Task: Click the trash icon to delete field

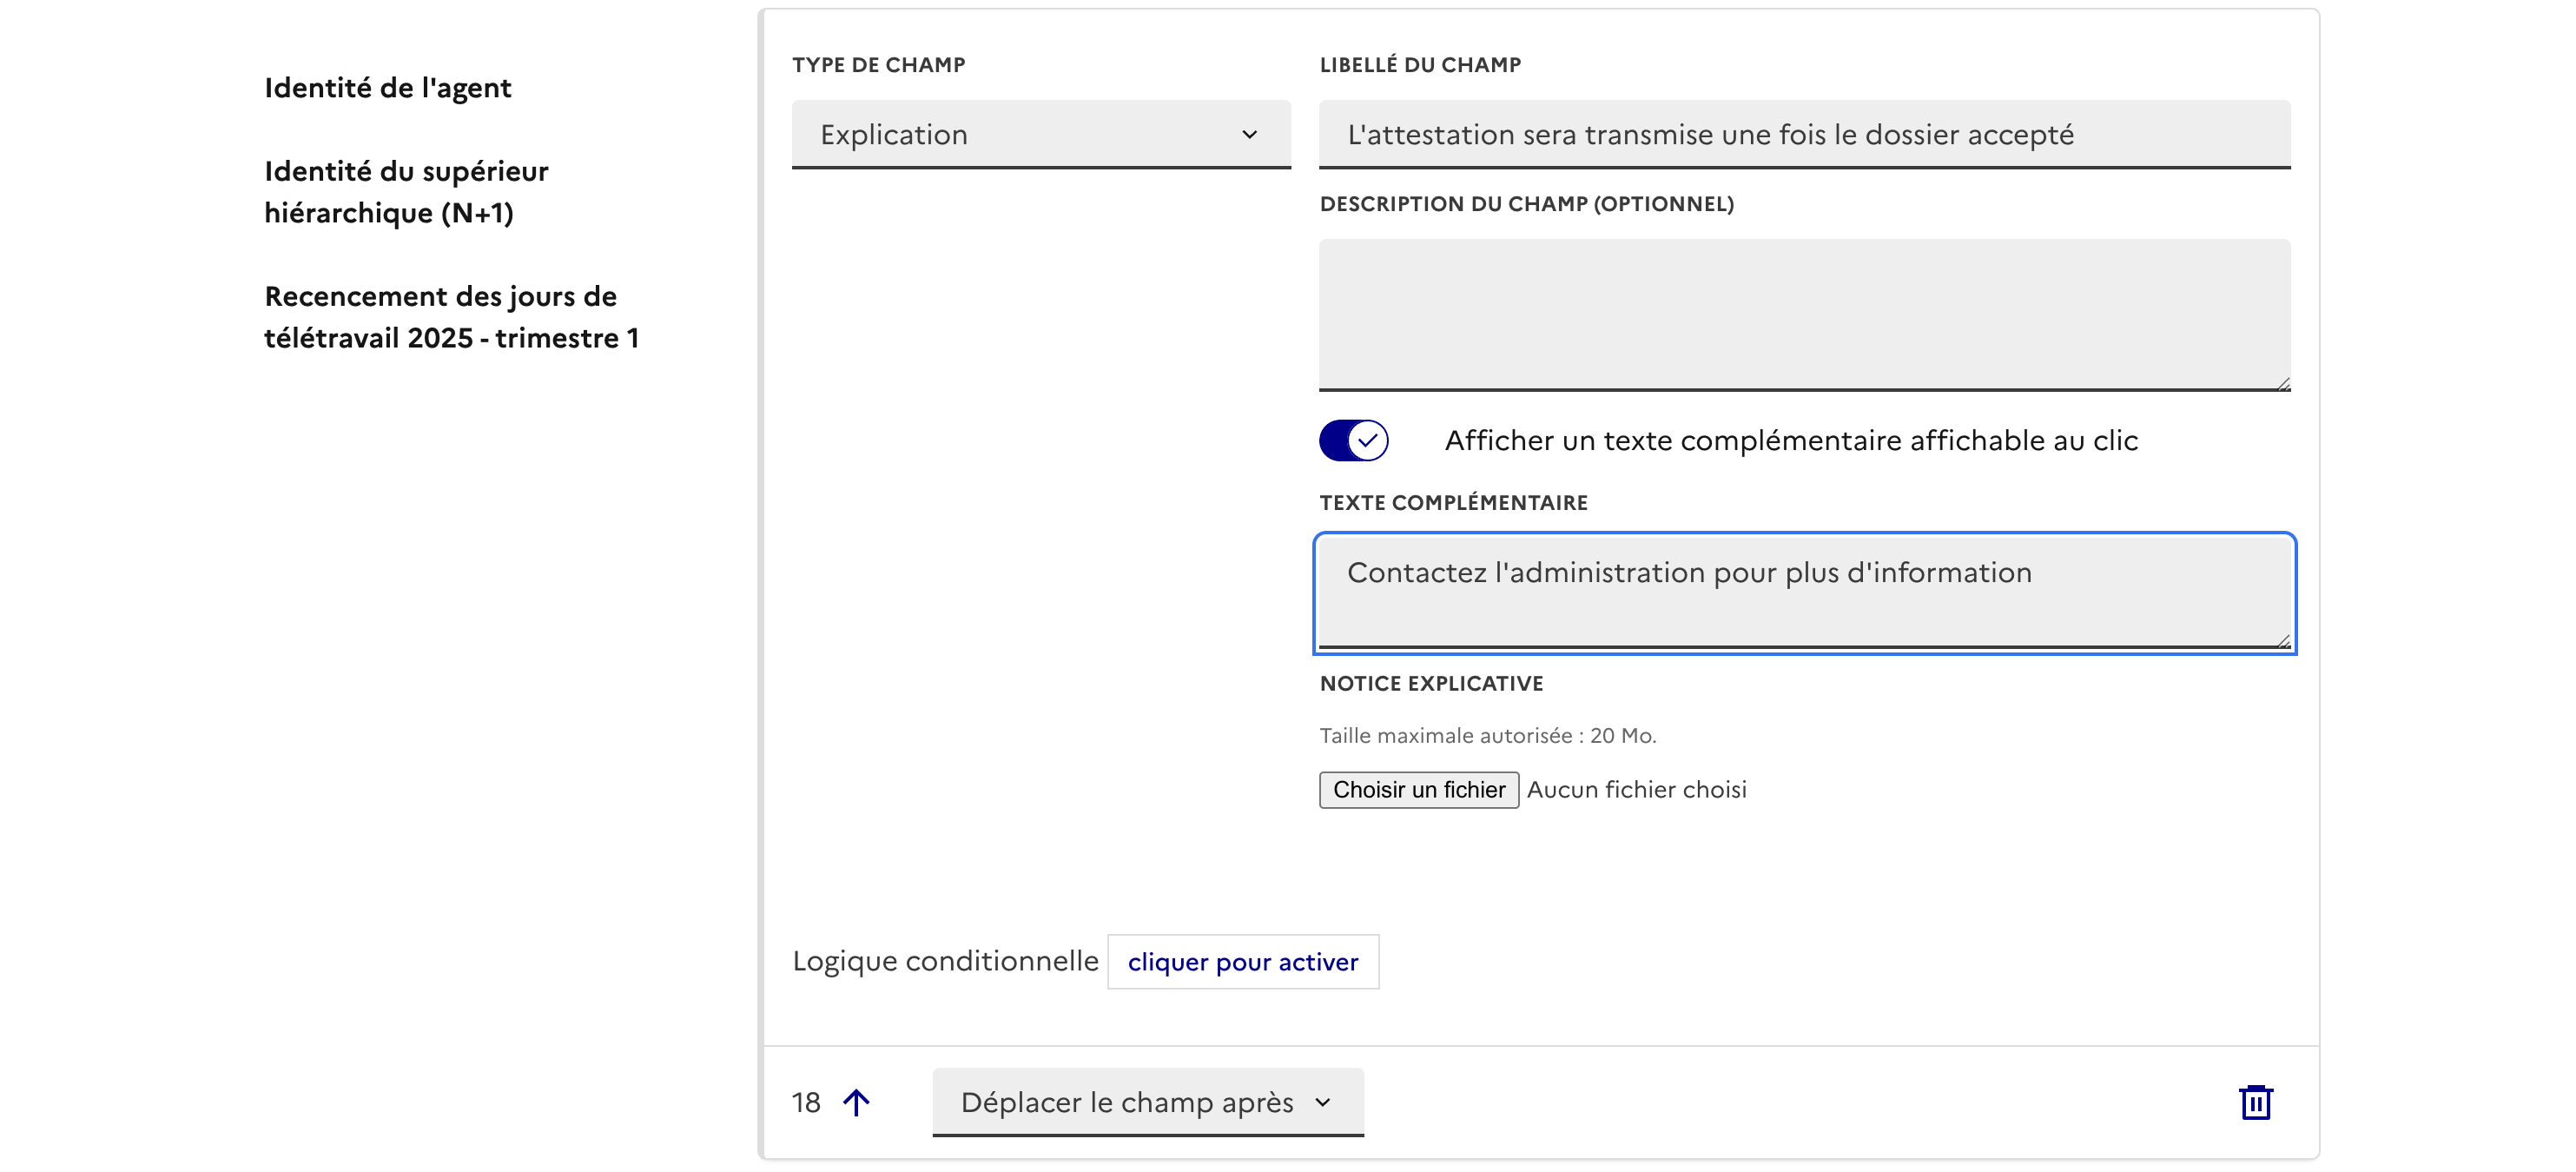Action: 2255,1102
